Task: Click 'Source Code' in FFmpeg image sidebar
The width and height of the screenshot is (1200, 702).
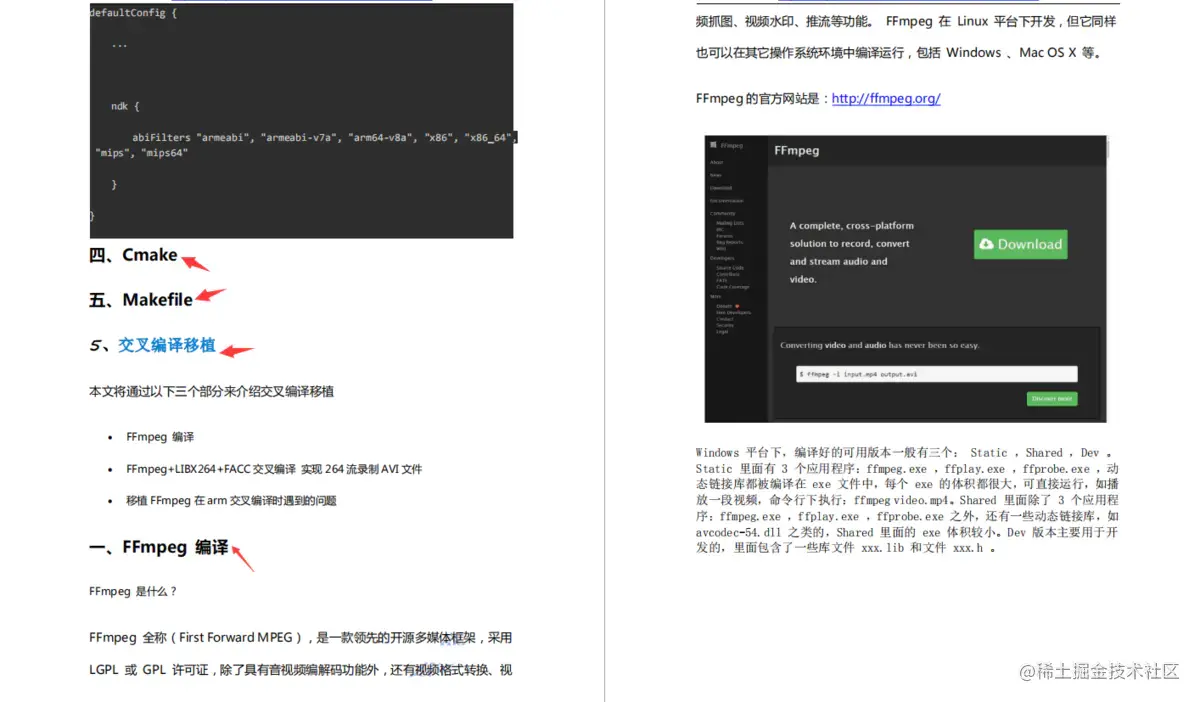Action: coord(730,268)
